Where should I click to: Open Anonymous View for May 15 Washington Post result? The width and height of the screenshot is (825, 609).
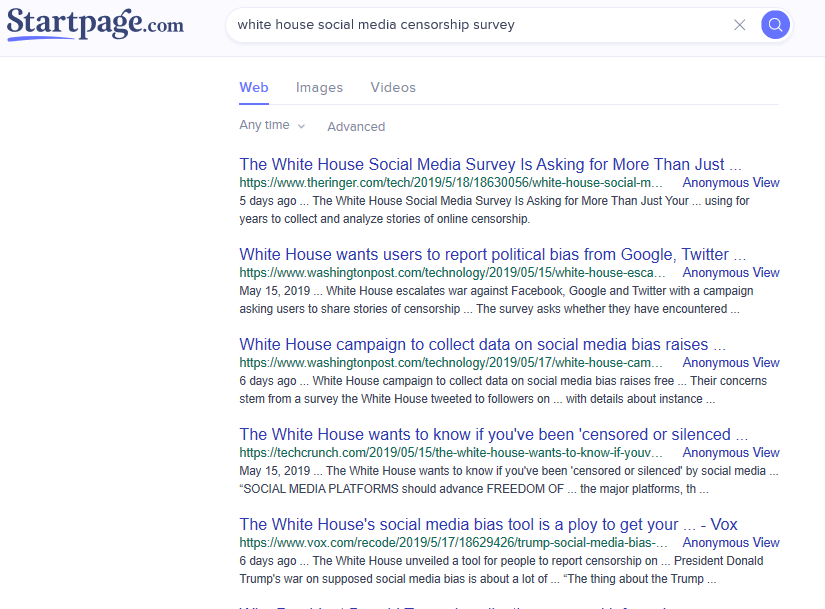[x=730, y=273]
